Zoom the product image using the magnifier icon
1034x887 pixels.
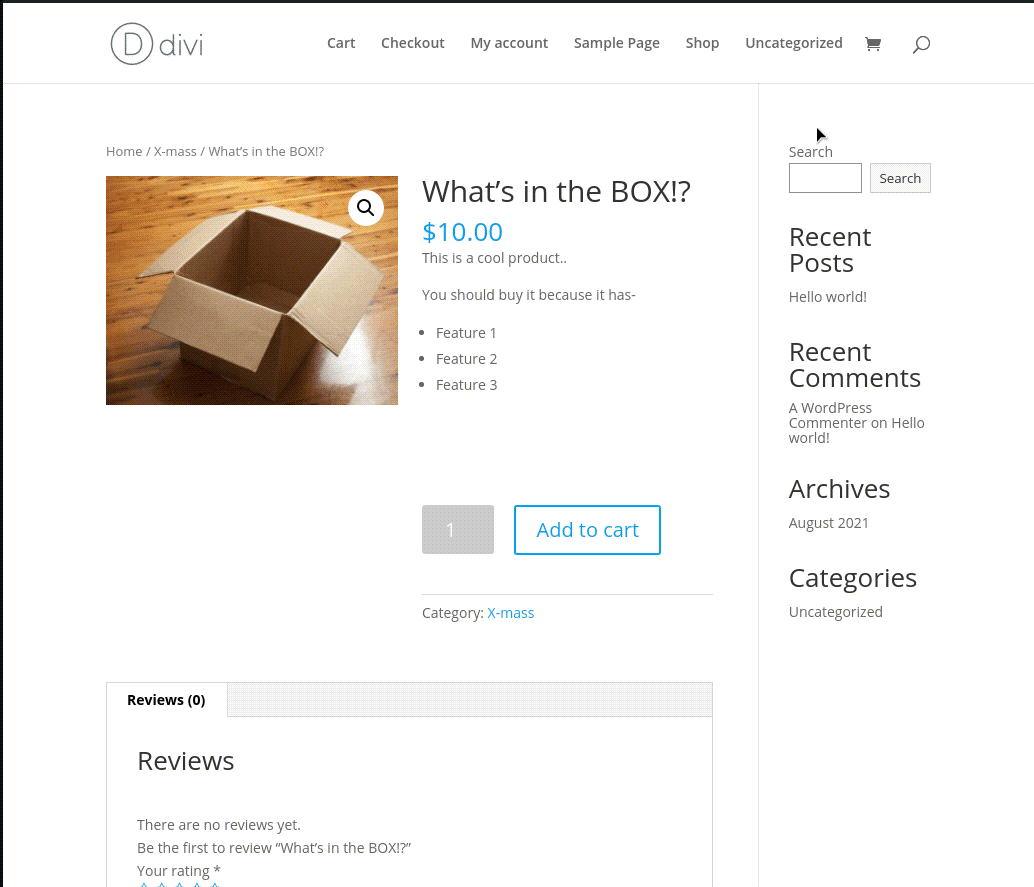(x=365, y=207)
